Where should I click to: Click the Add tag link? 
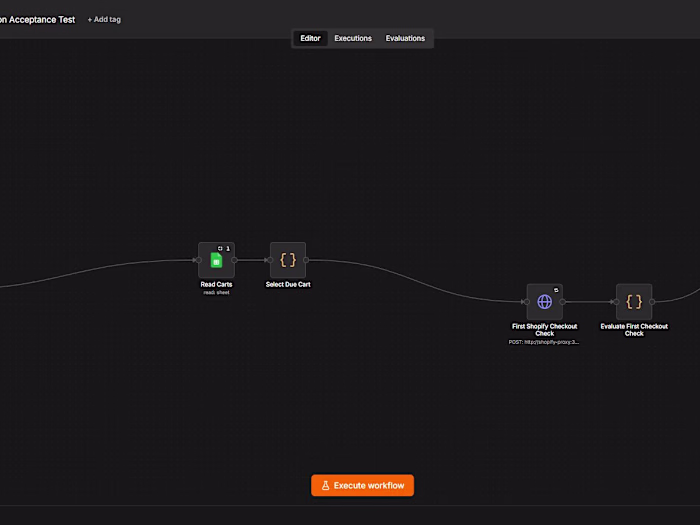104,20
